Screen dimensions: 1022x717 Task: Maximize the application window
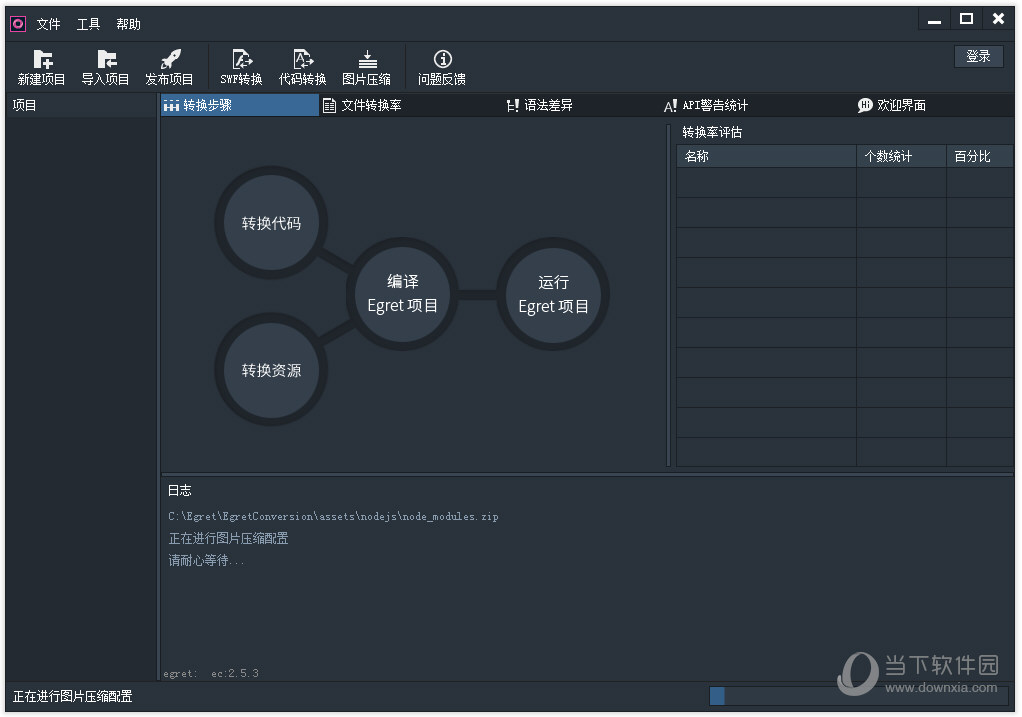pos(967,20)
